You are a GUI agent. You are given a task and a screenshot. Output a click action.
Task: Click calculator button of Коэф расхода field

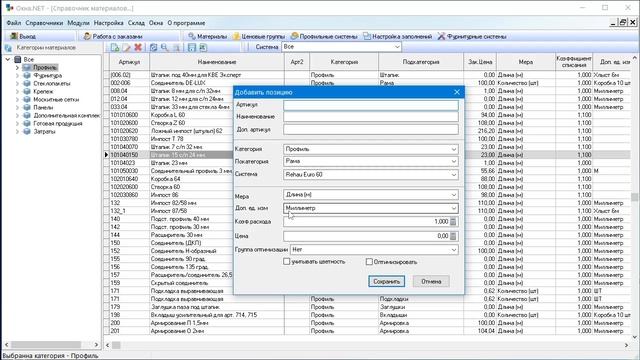453,222
